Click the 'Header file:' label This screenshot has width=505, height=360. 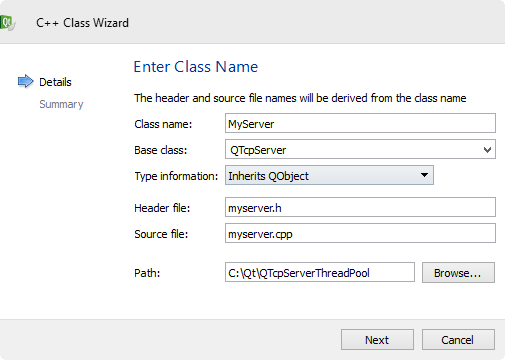coord(162,208)
